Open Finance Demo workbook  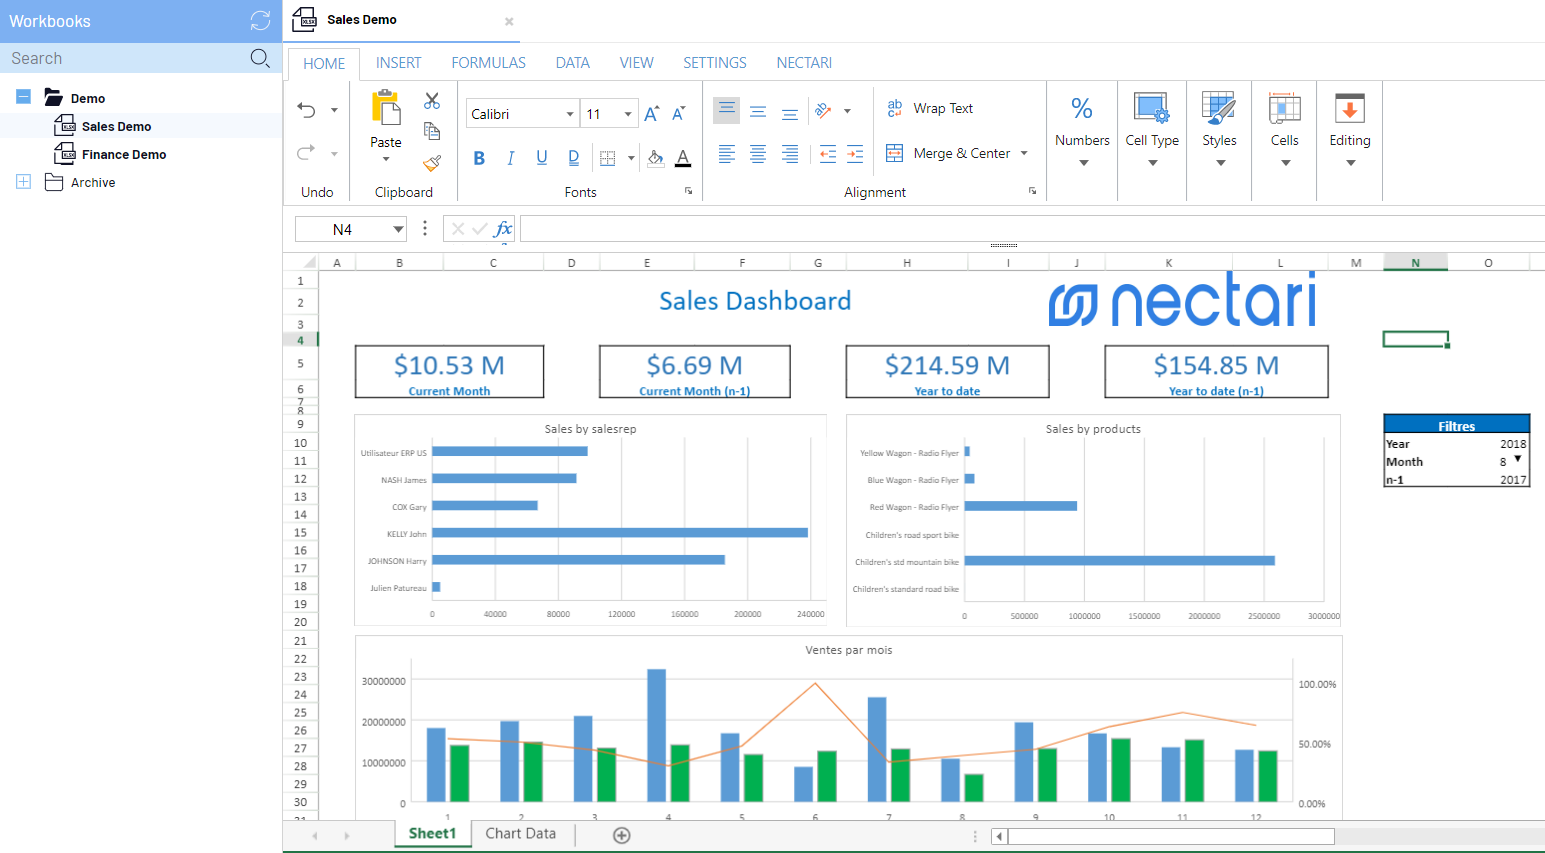point(124,155)
